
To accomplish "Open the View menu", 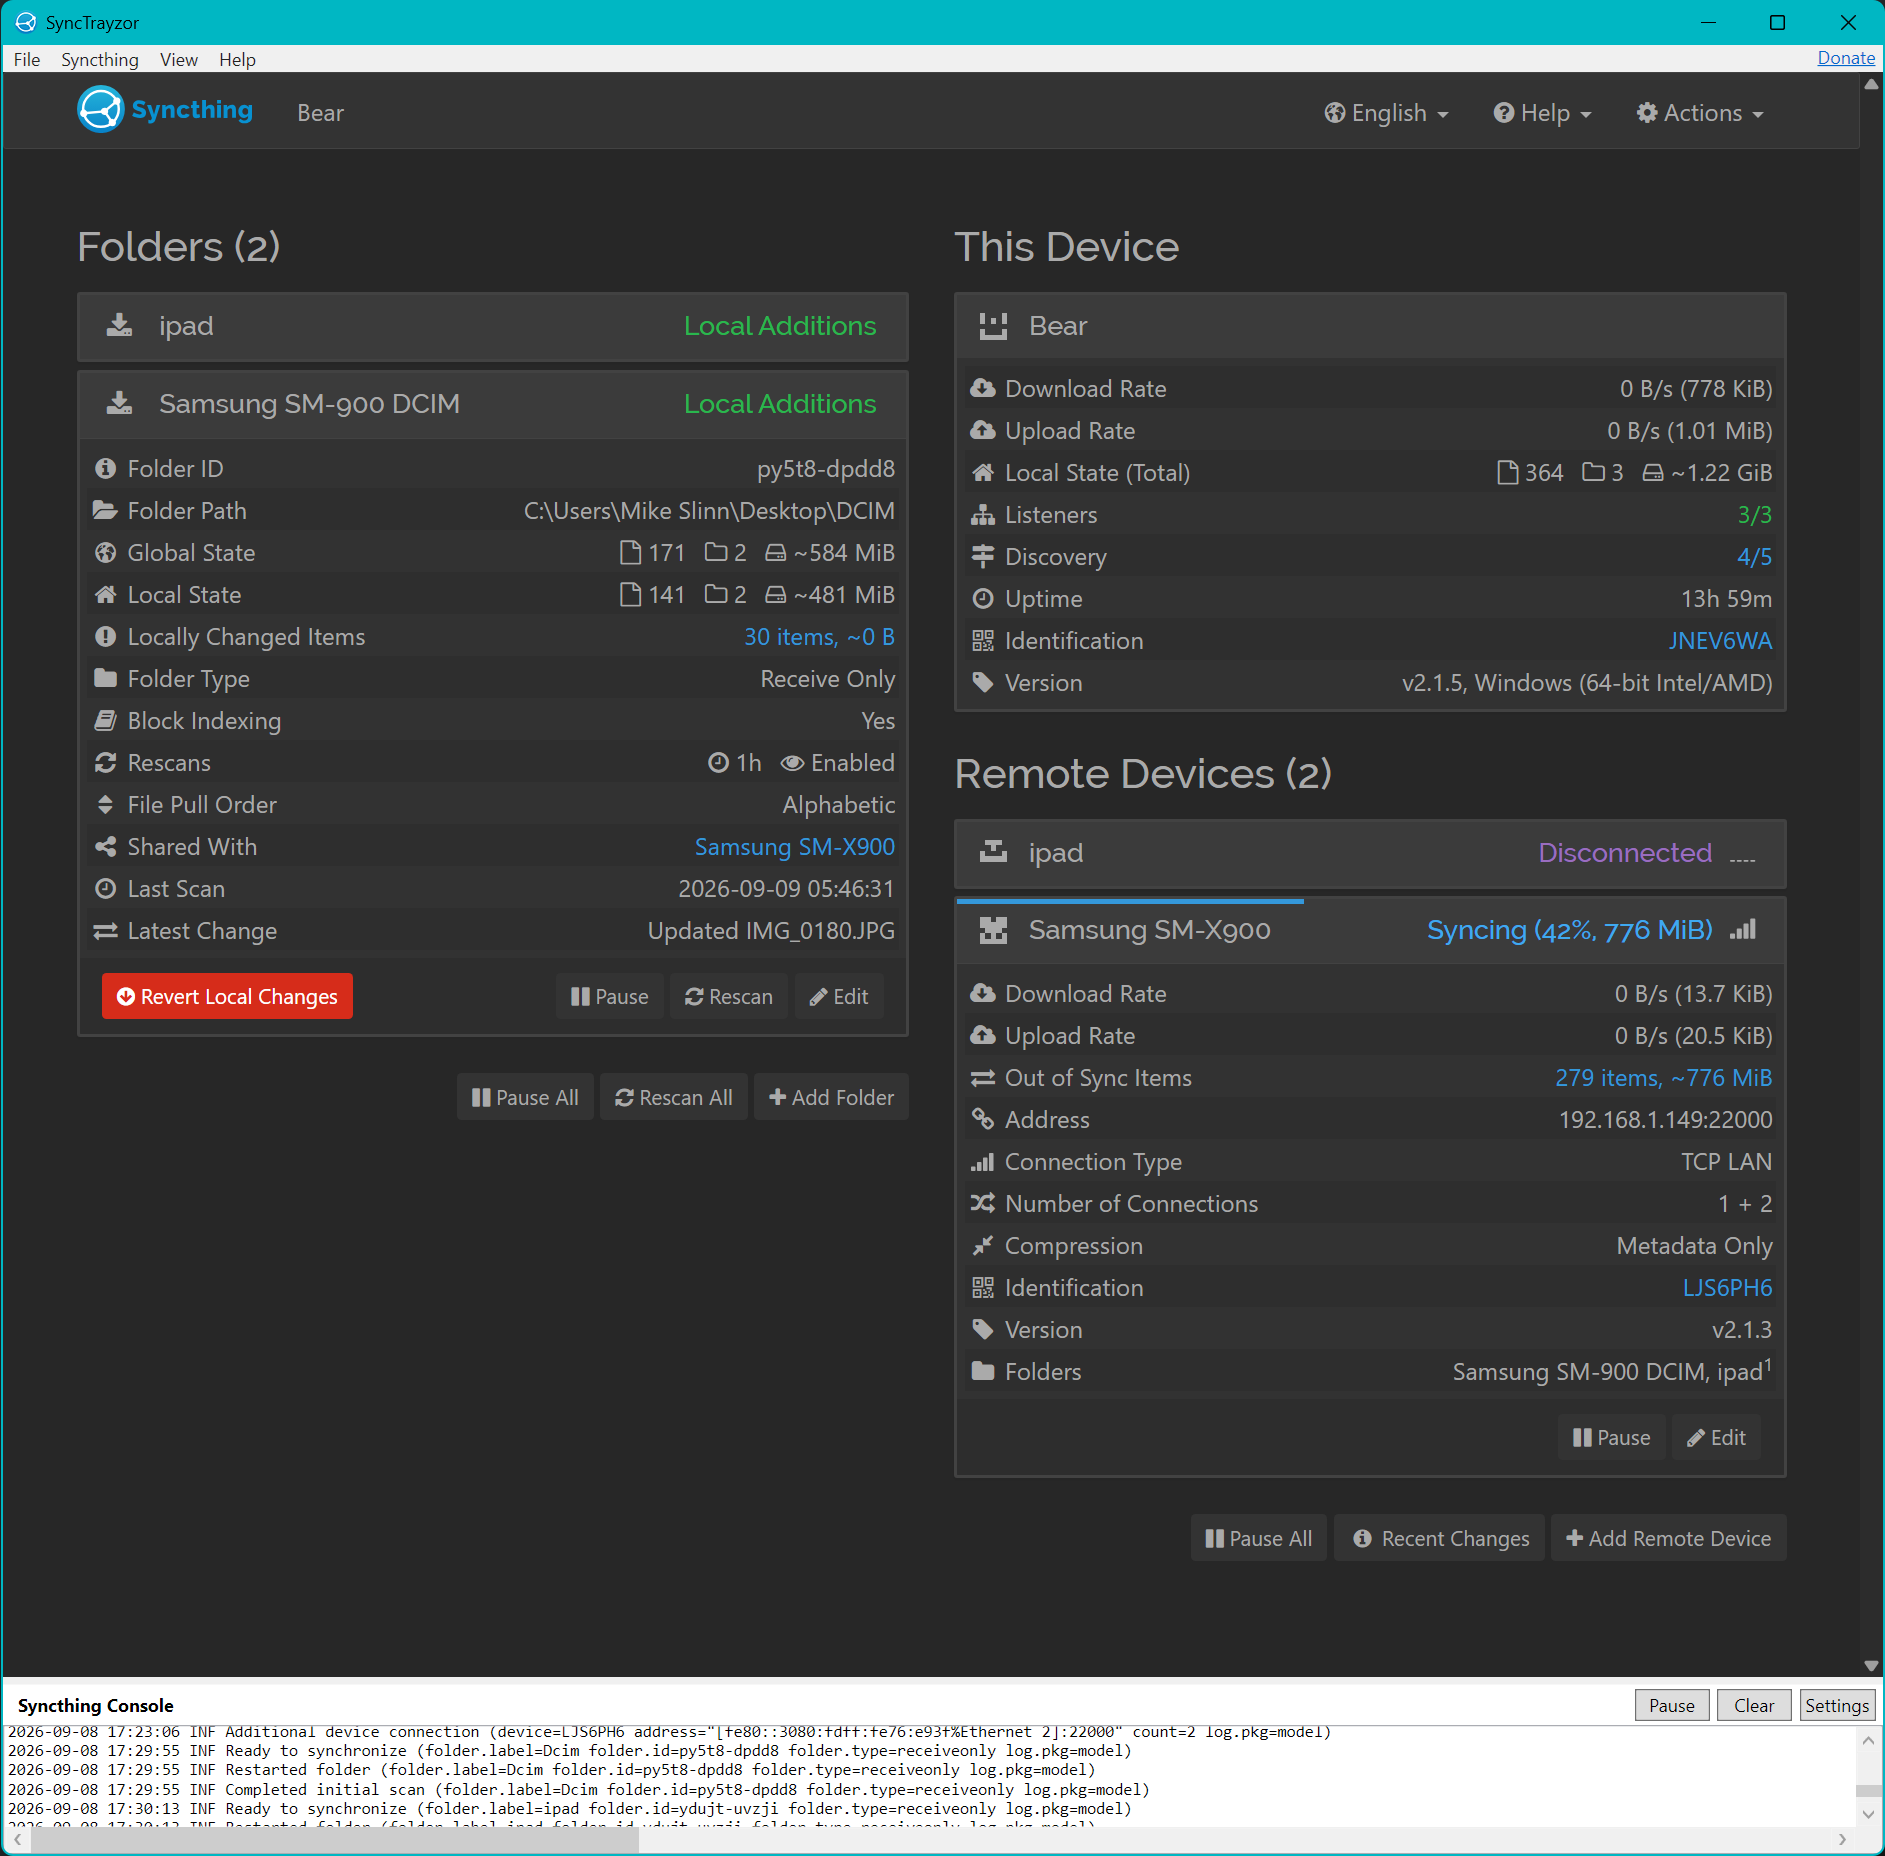I will point(179,59).
